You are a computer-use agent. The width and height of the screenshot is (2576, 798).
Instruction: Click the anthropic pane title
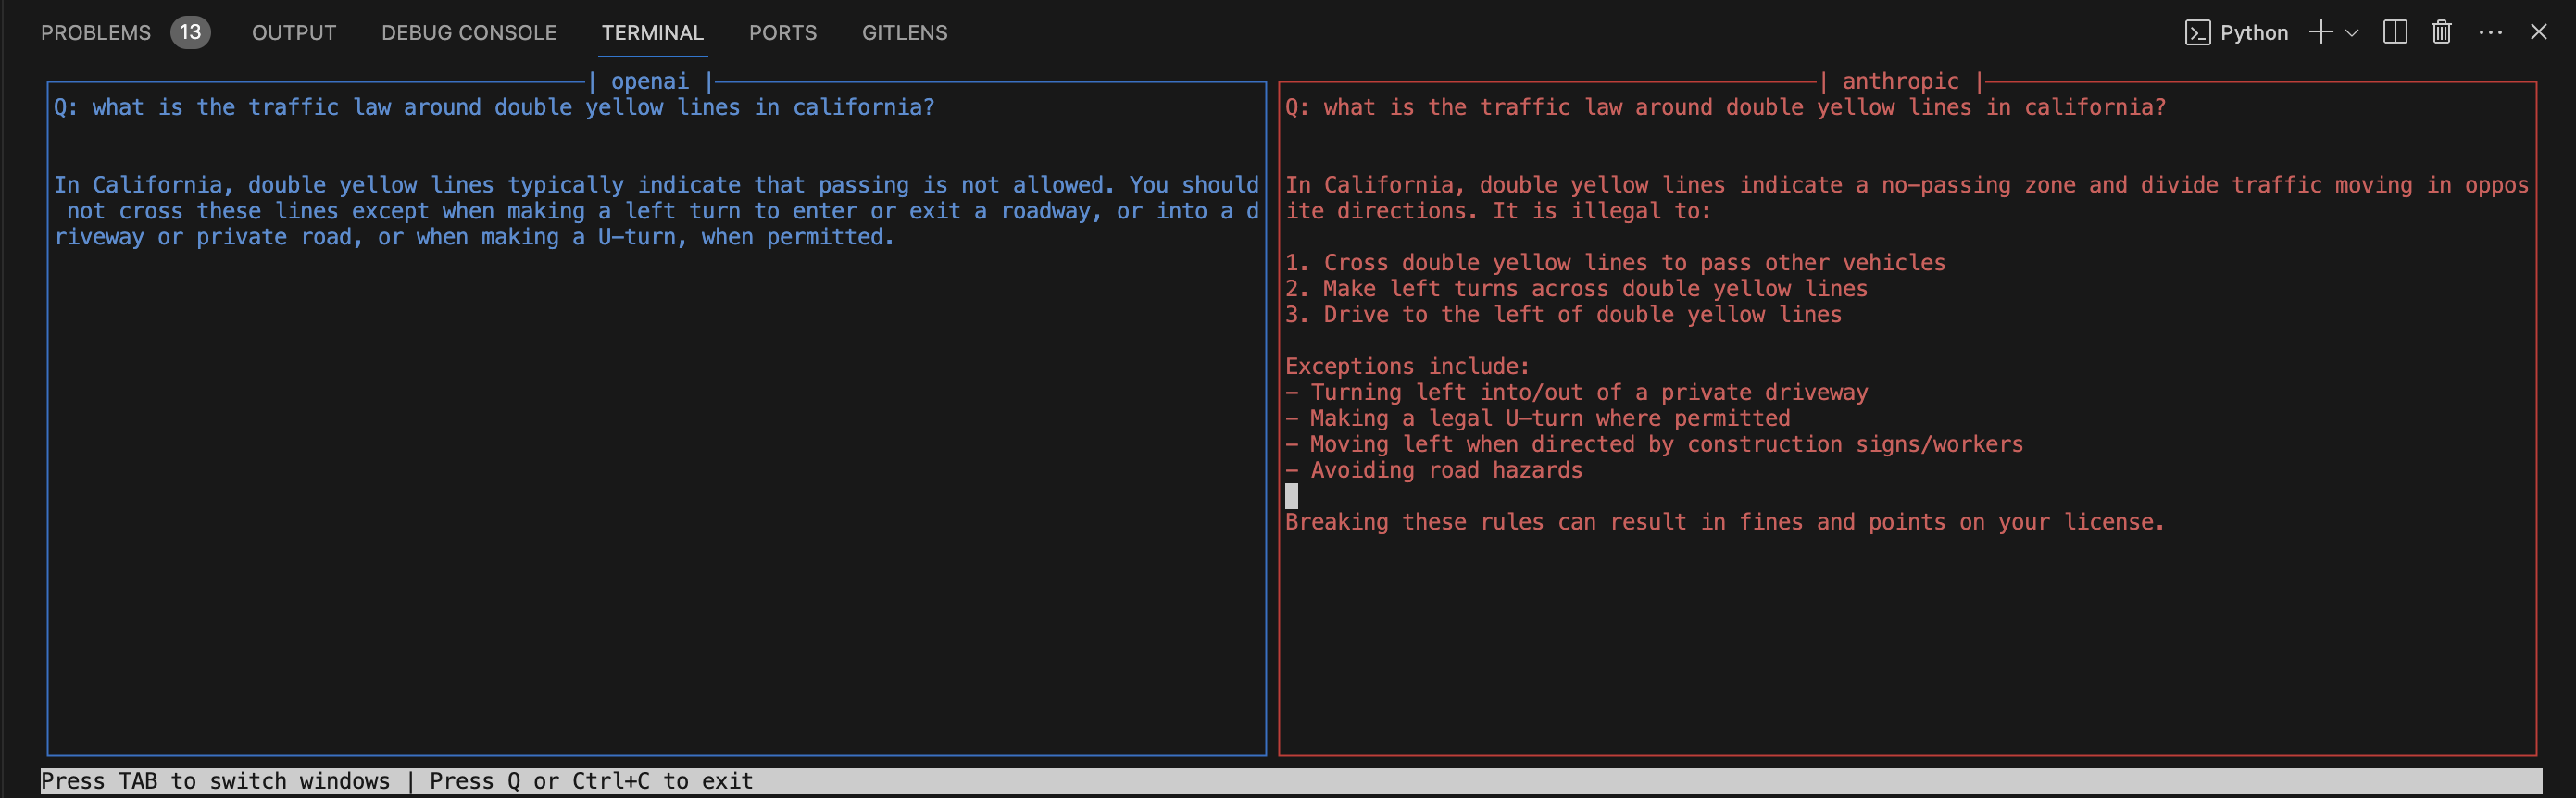tap(1901, 81)
